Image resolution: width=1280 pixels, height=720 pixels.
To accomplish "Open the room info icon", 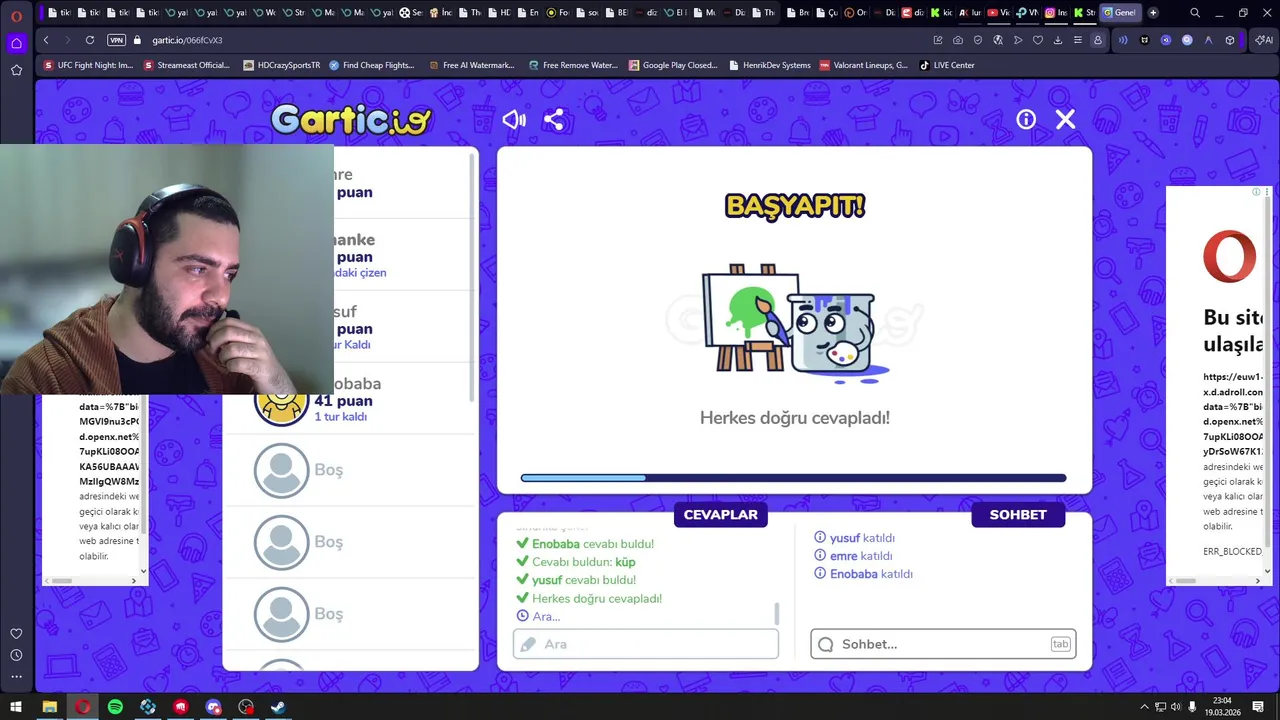I will 1026,120.
